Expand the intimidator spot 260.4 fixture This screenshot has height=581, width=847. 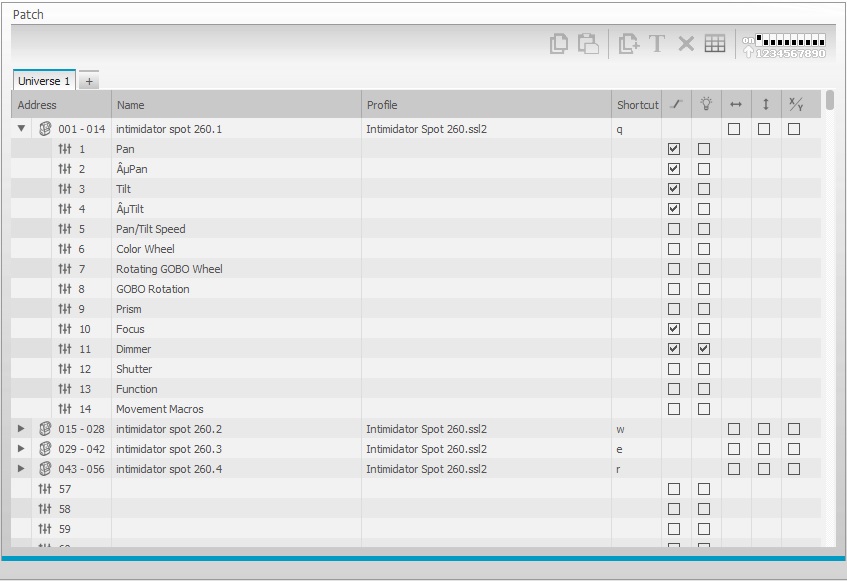pyautogui.click(x=21, y=469)
